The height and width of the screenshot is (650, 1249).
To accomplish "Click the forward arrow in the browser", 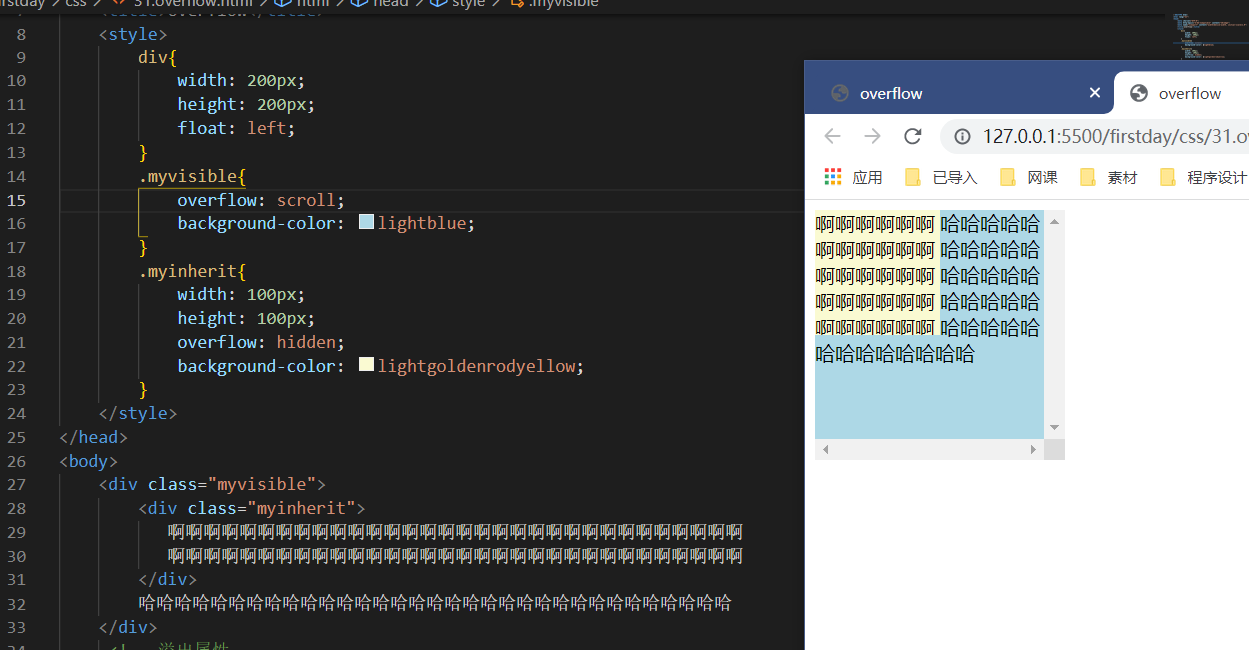I will click(x=872, y=136).
